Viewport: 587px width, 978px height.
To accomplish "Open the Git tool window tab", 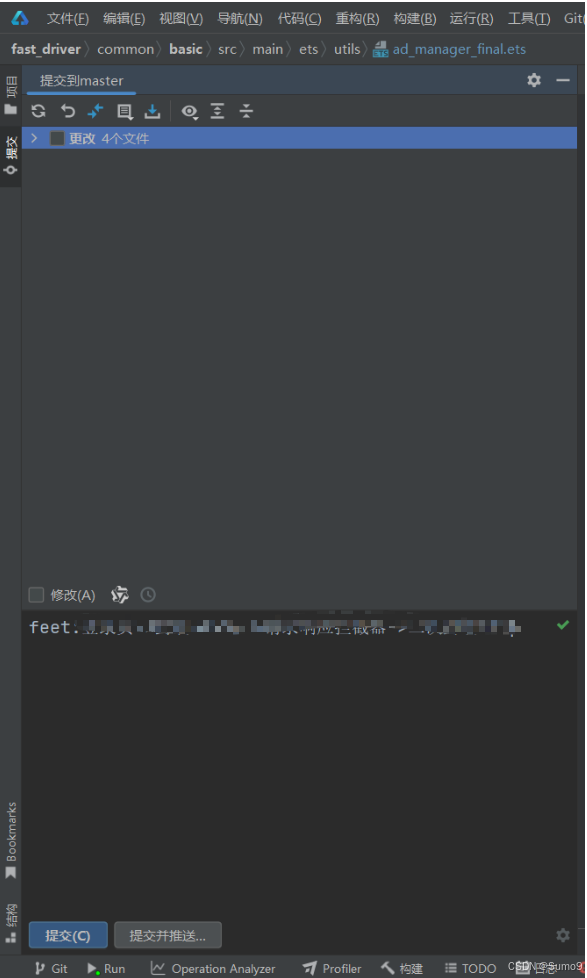I will coord(51,968).
